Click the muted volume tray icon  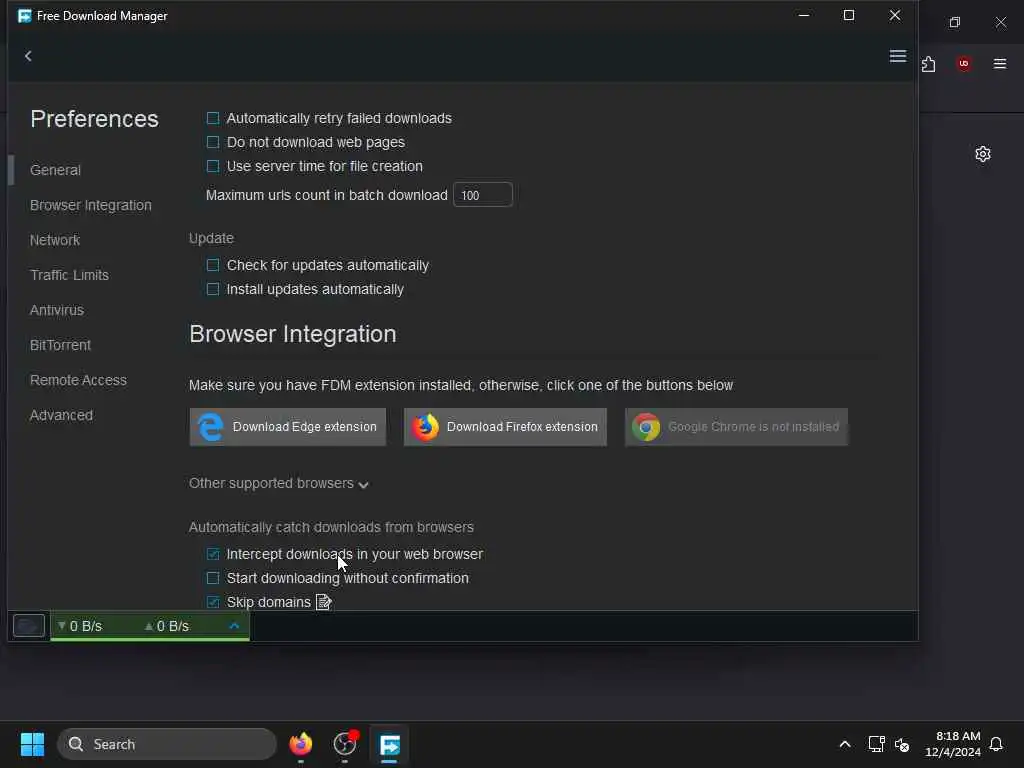[x=902, y=744]
